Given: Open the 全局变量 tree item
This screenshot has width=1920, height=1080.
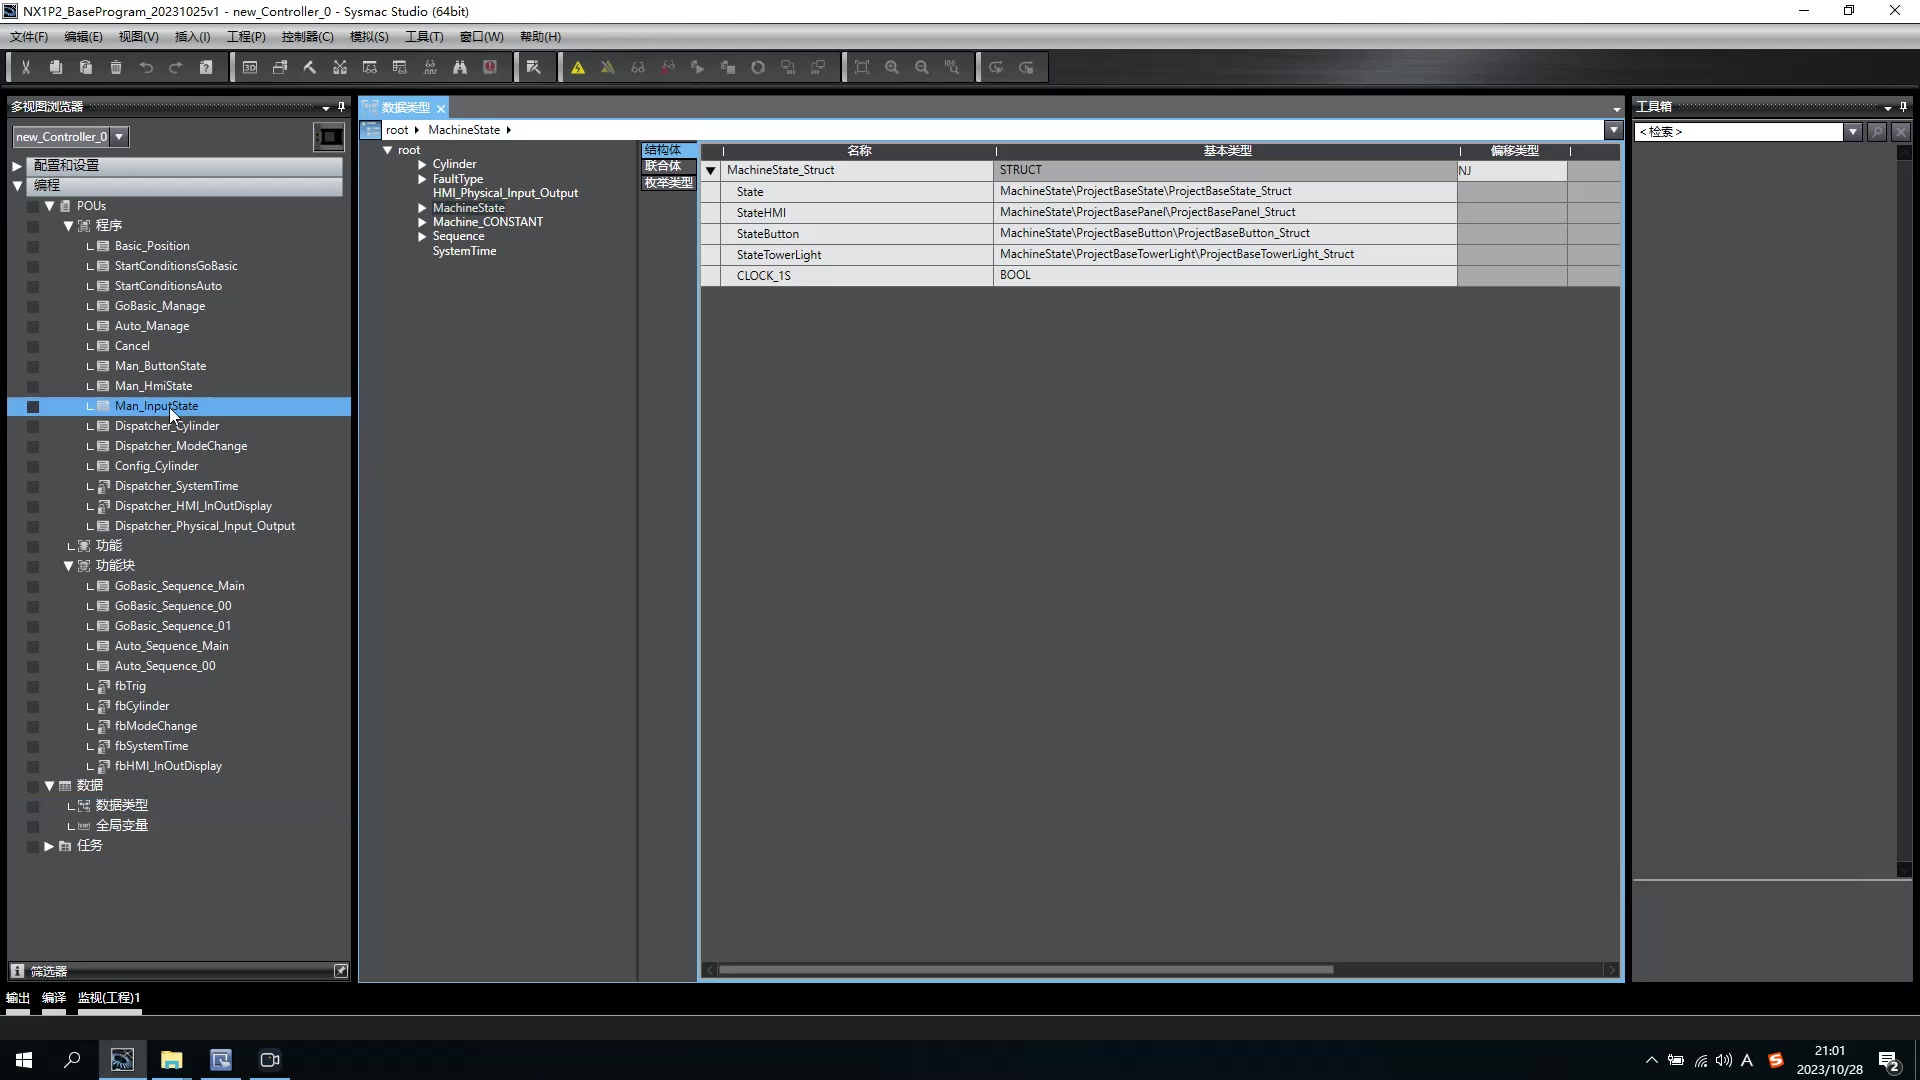Looking at the screenshot, I should click(x=122, y=826).
